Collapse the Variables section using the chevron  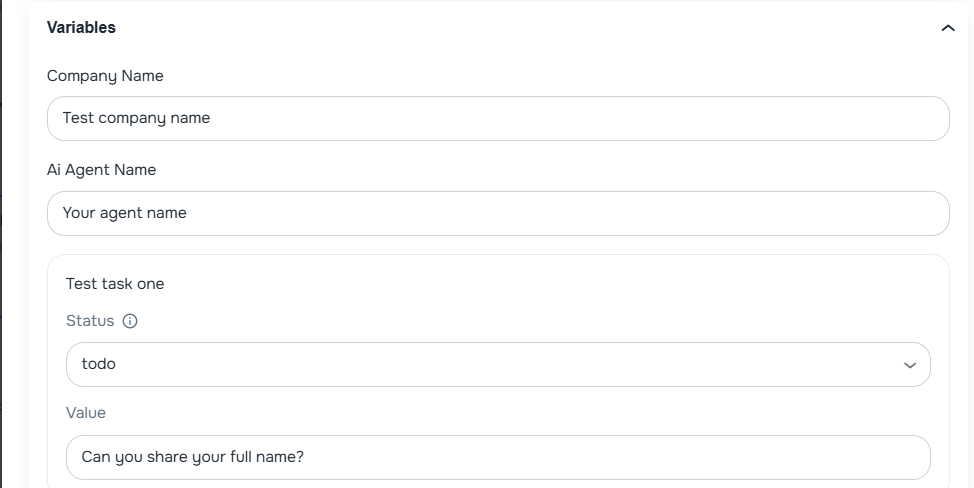948,28
